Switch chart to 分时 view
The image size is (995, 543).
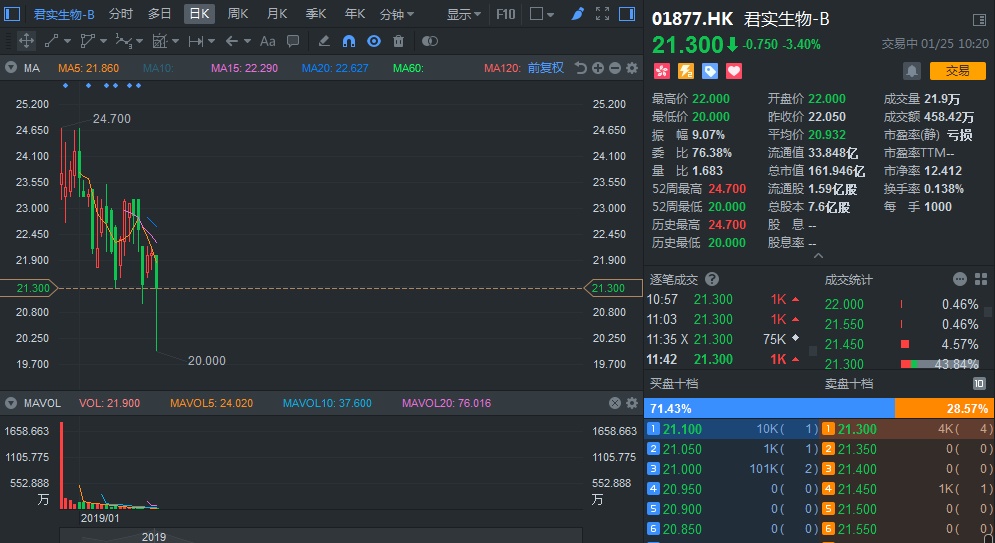click(x=121, y=13)
